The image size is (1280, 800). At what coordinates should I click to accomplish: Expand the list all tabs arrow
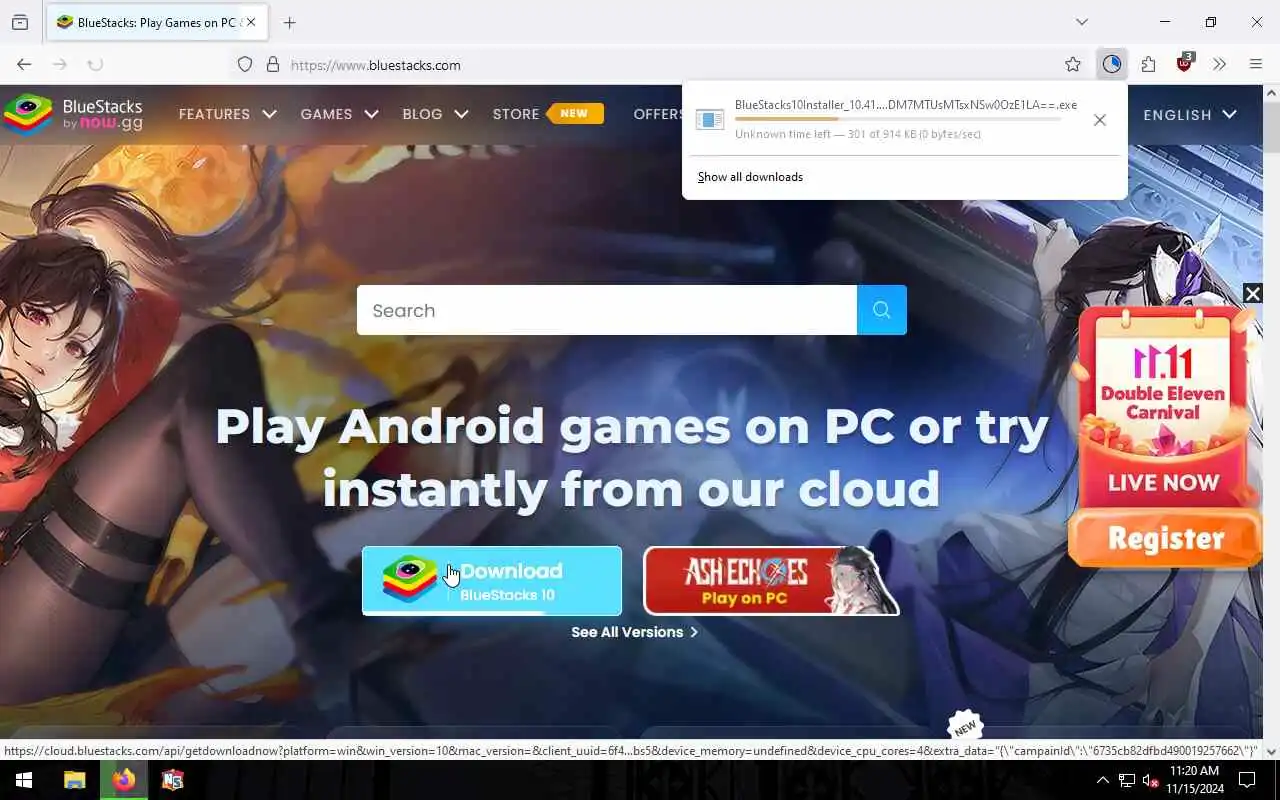click(x=1082, y=22)
